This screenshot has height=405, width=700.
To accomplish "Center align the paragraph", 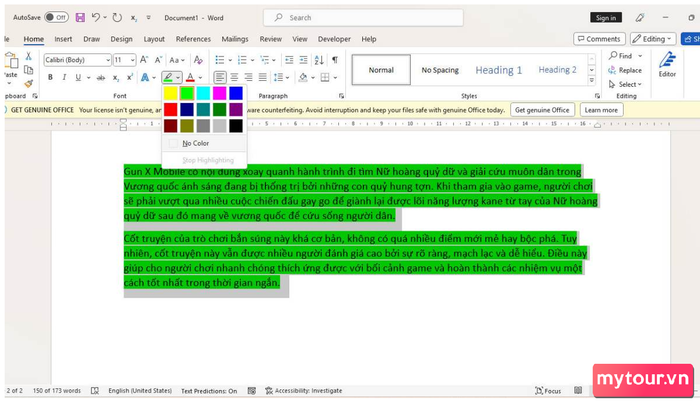I will [234, 78].
